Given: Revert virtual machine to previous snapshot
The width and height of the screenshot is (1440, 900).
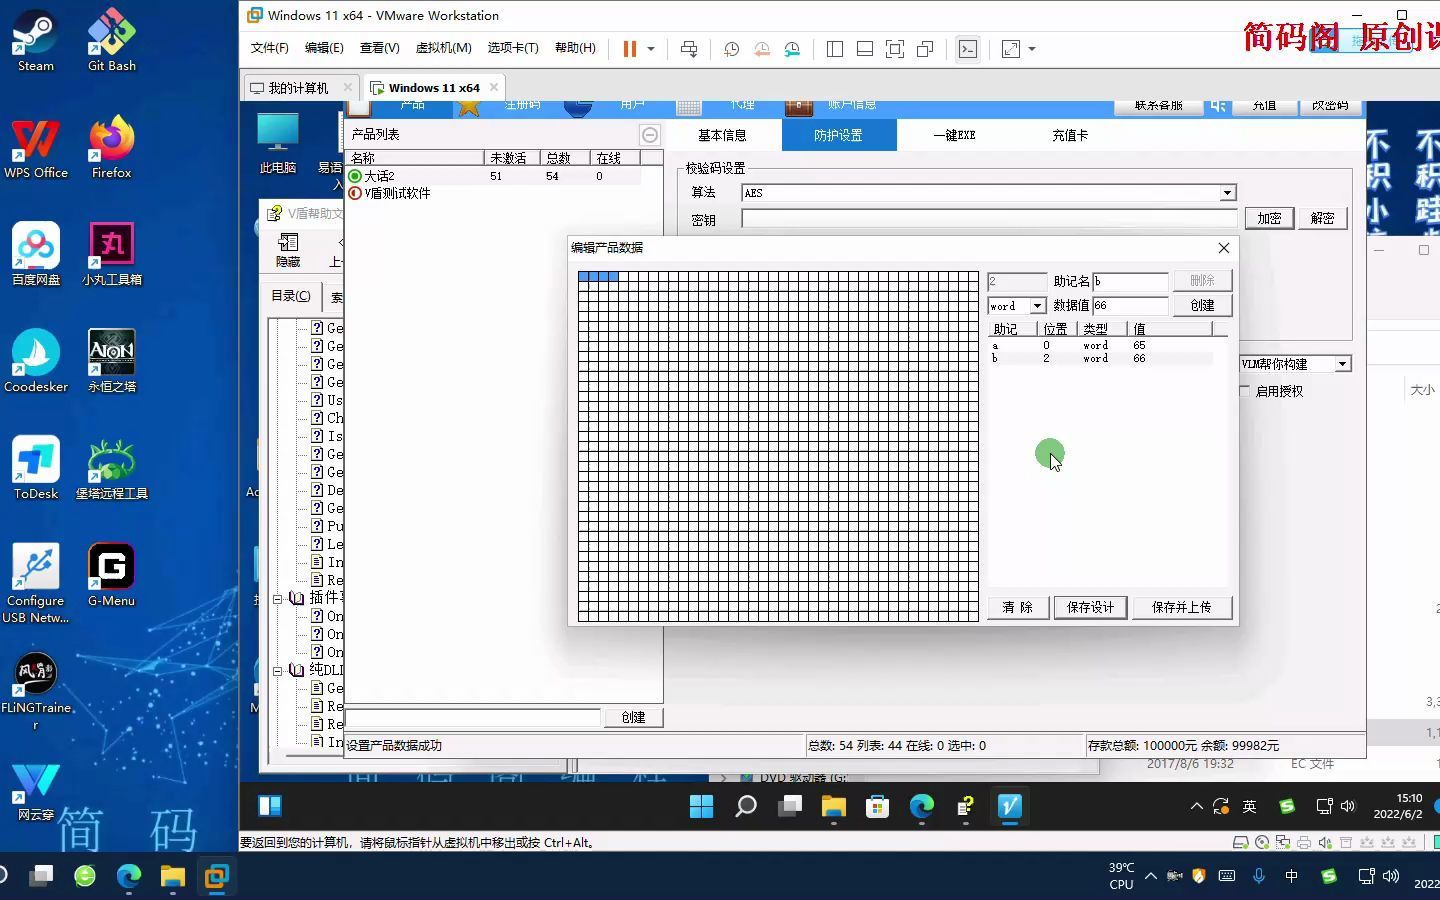Looking at the screenshot, I should pyautogui.click(x=762, y=48).
